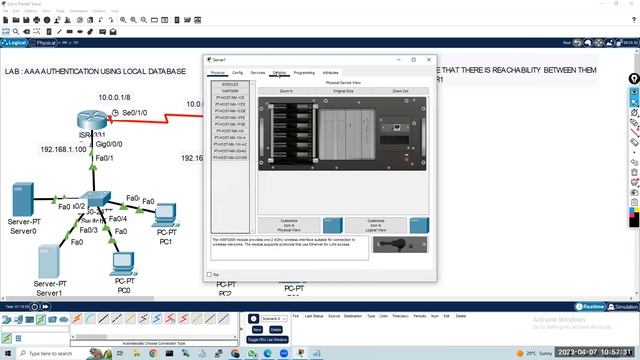The width and height of the screenshot is (640, 360).
Task: Click New scenario button
Action: (257, 329)
